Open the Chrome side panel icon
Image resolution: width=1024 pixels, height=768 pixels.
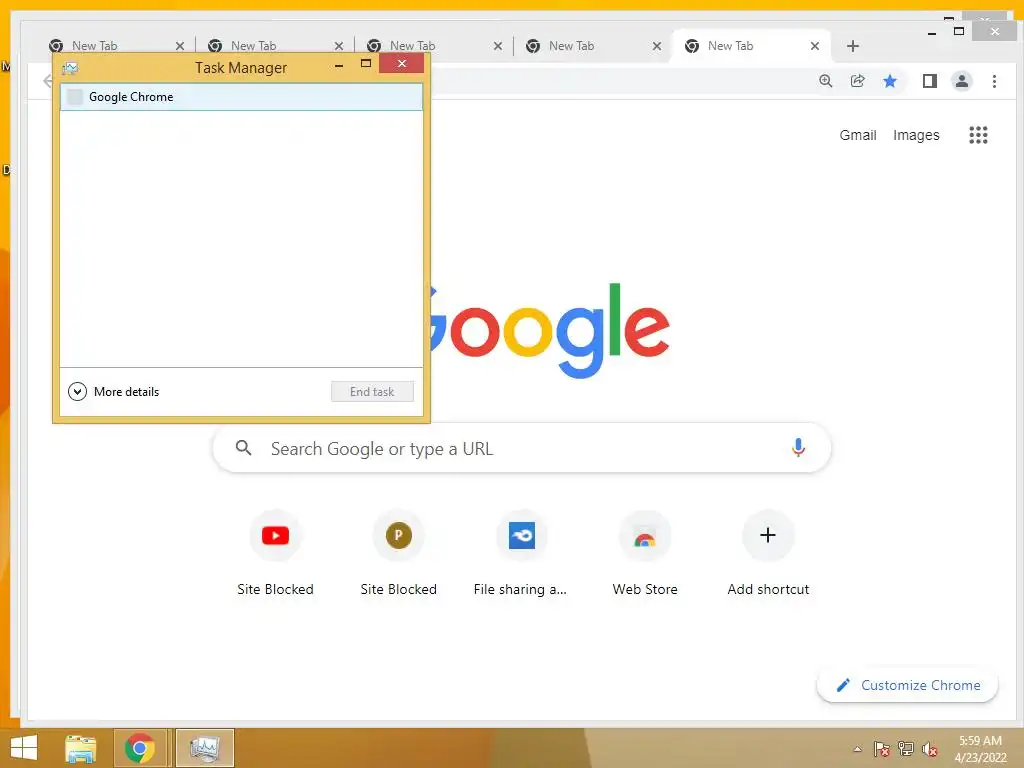[x=929, y=81]
